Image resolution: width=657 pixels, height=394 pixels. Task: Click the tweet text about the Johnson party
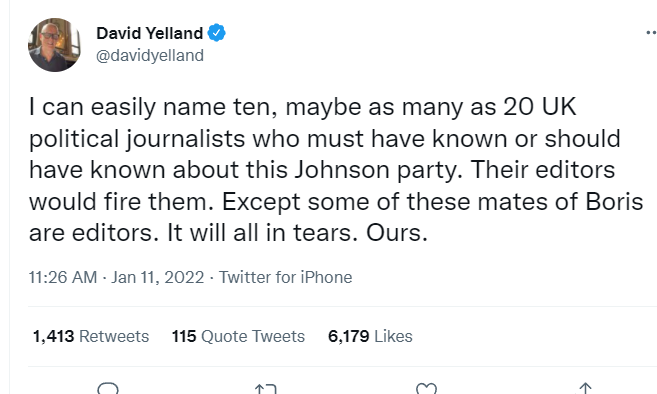click(336, 170)
